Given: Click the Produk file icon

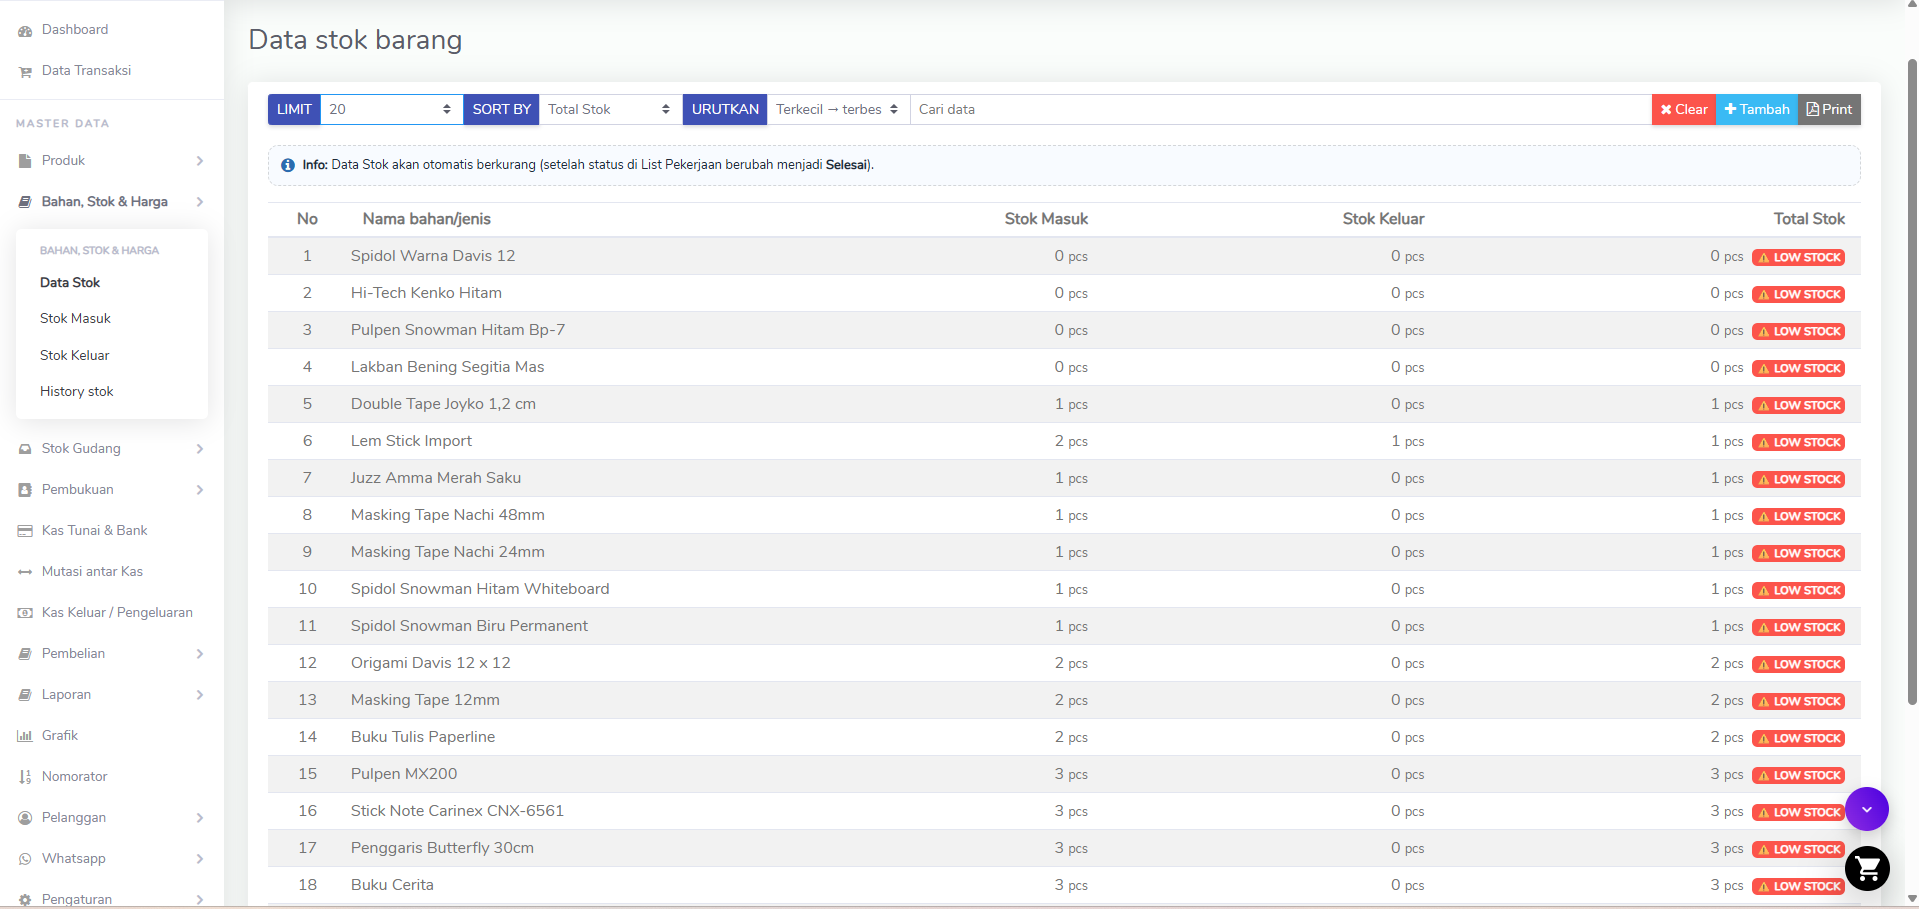Looking at the screenshot, I should tap(25, 161).
